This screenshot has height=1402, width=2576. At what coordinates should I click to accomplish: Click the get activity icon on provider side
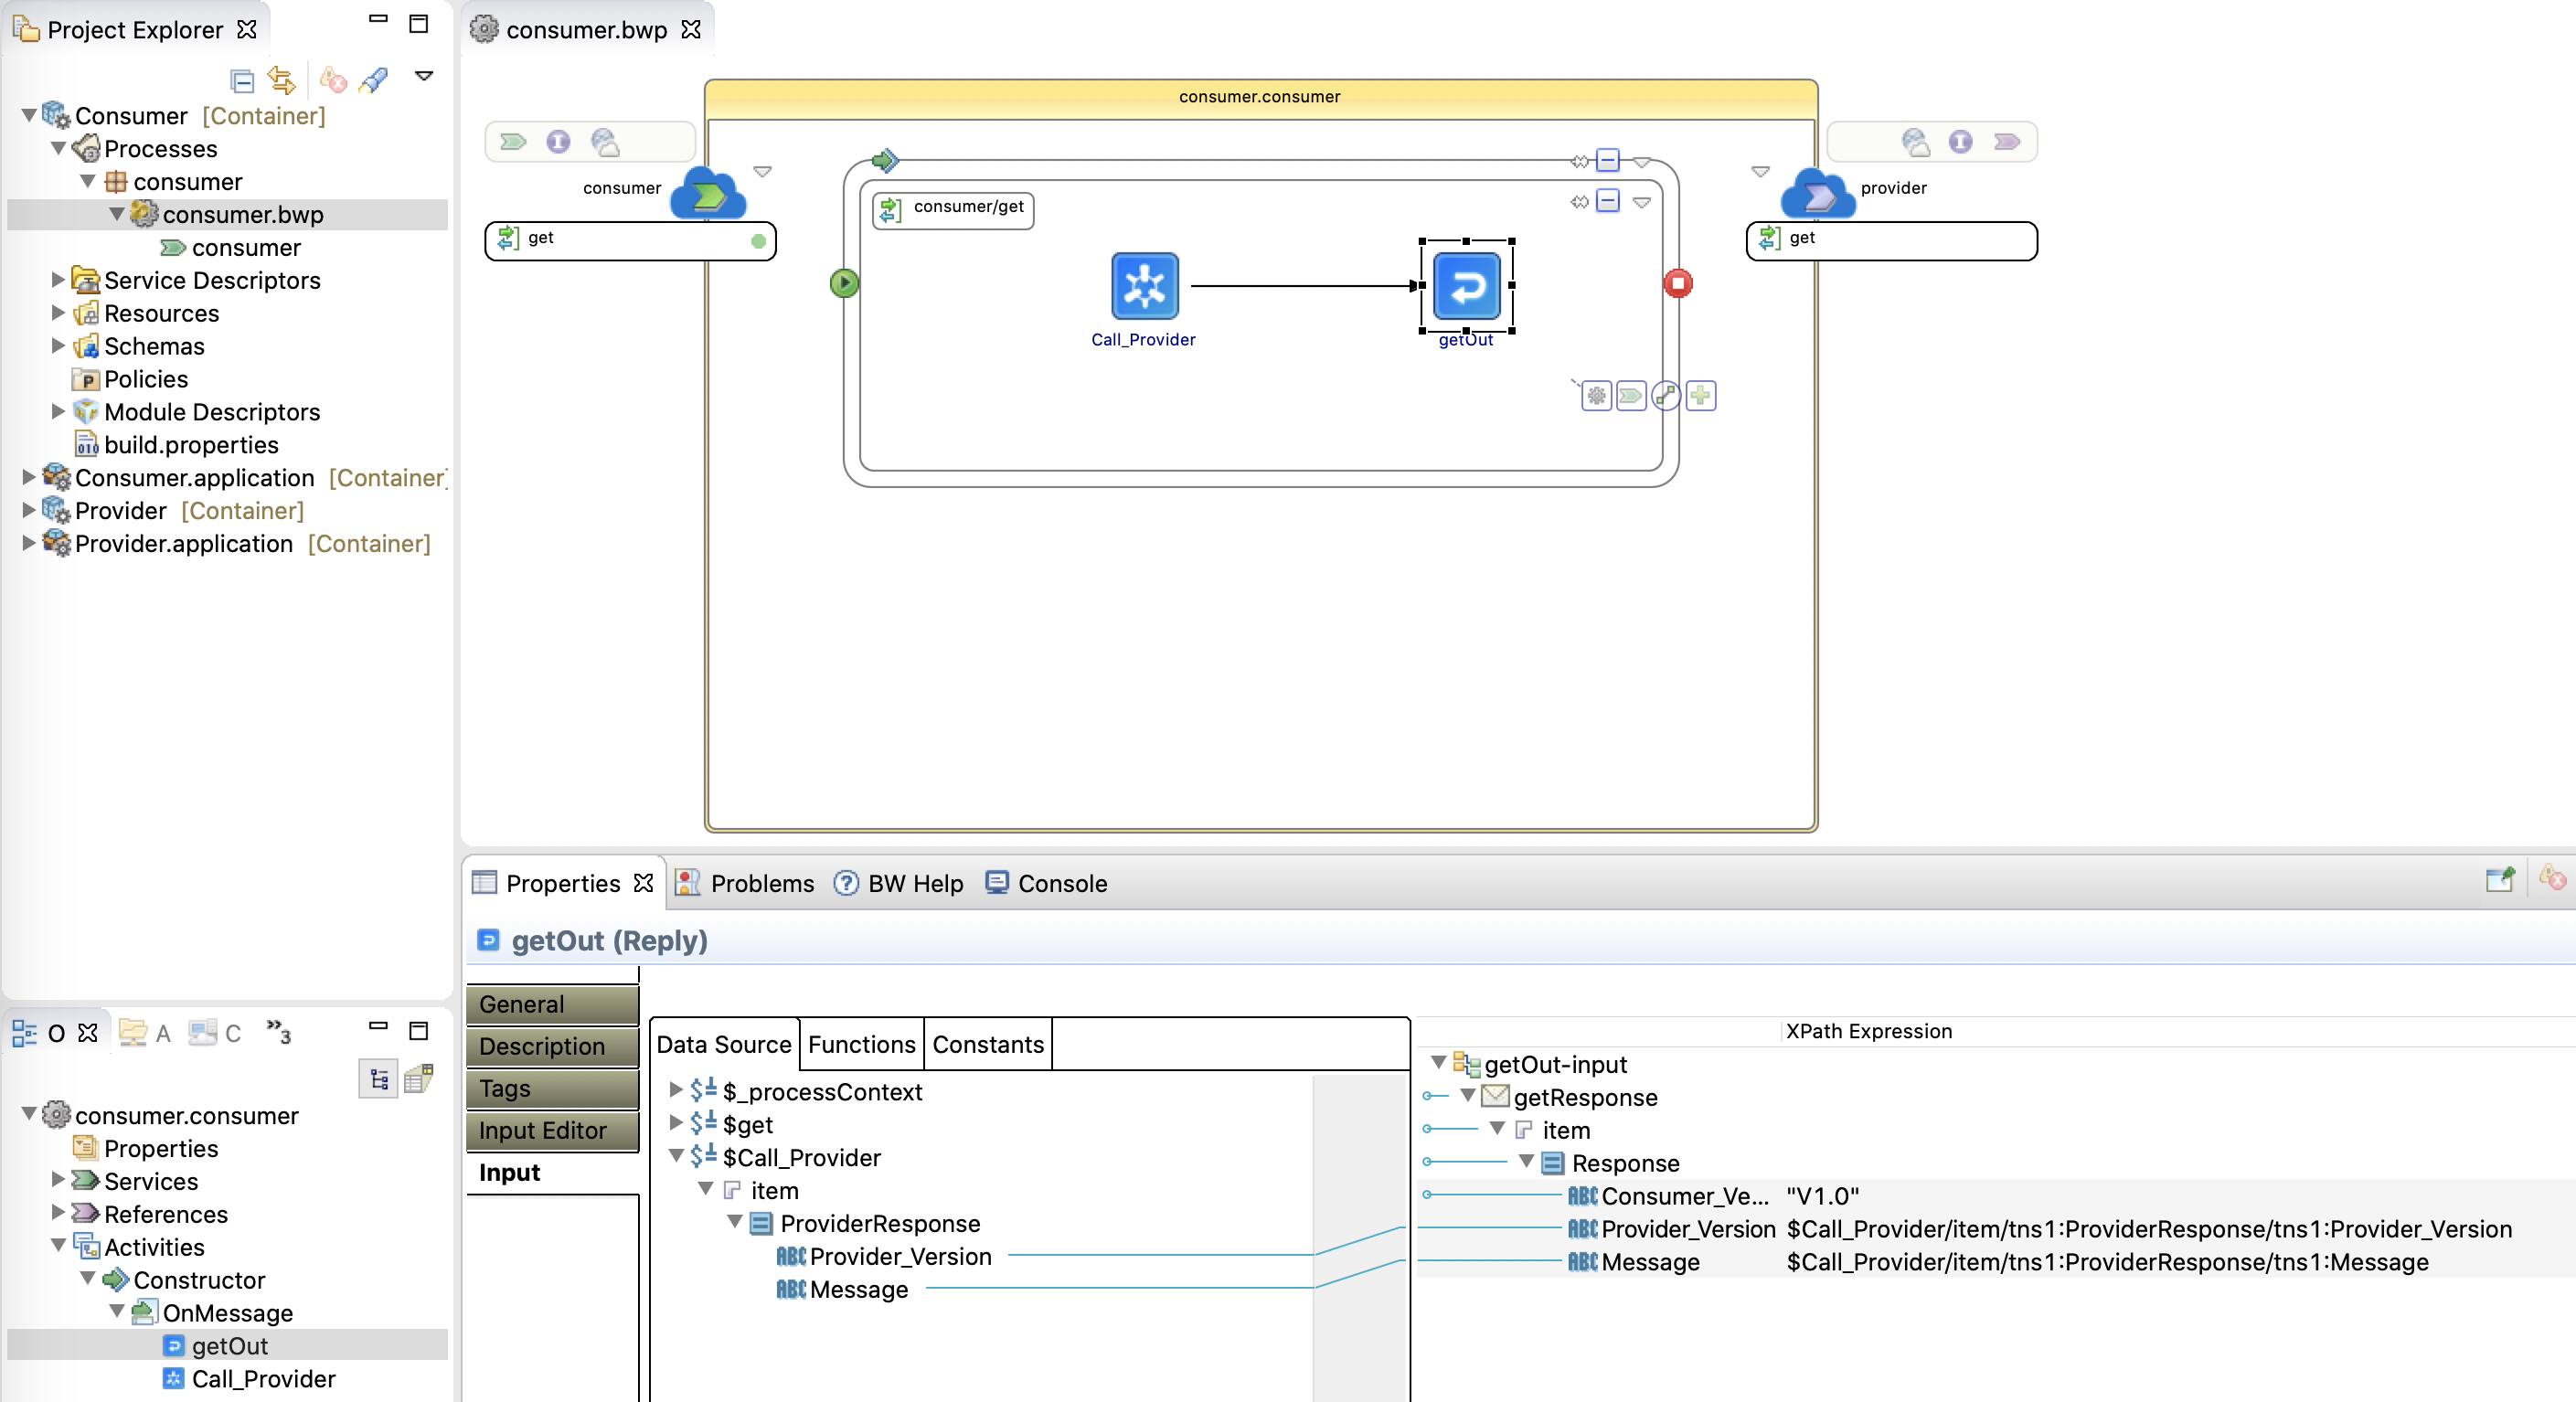[1770, 237]
